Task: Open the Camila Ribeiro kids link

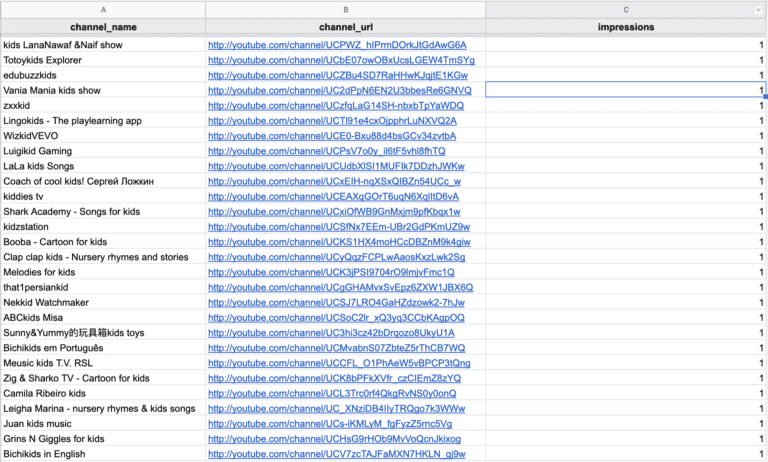Action: pyautogui.click(x=332, y=394)
